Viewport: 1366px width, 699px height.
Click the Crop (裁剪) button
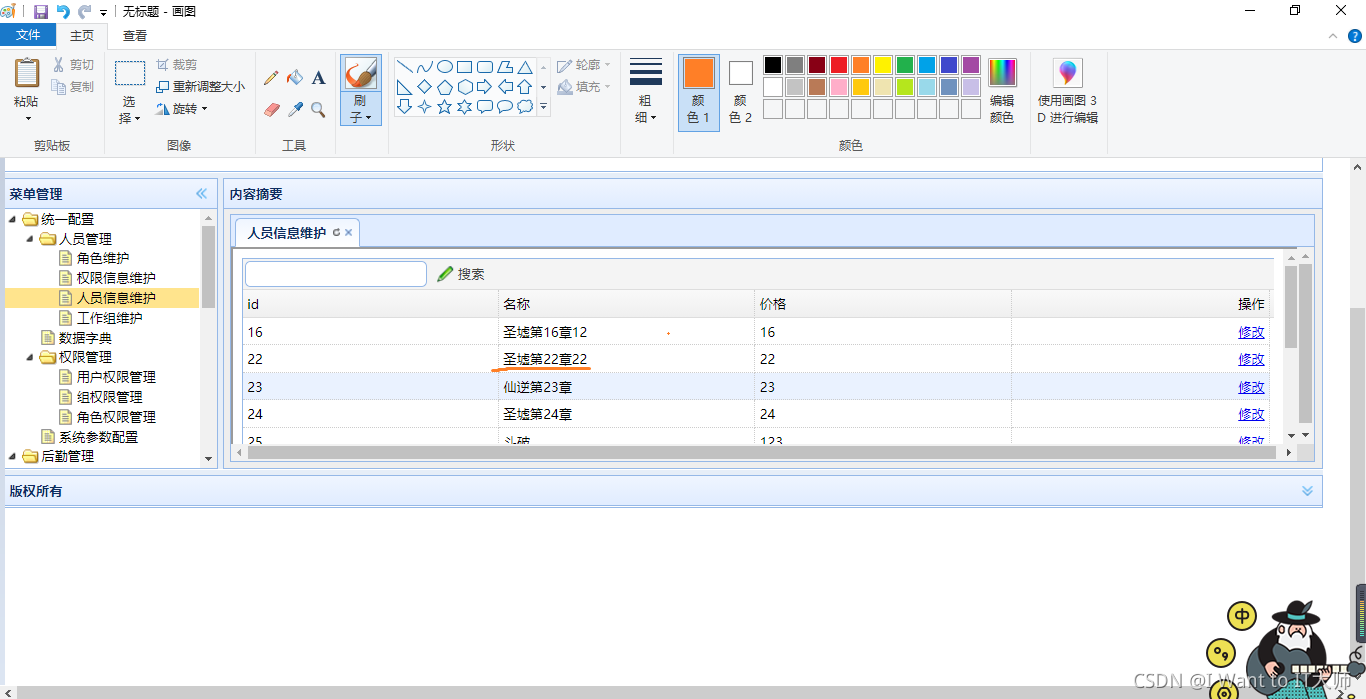pos(177,65)
